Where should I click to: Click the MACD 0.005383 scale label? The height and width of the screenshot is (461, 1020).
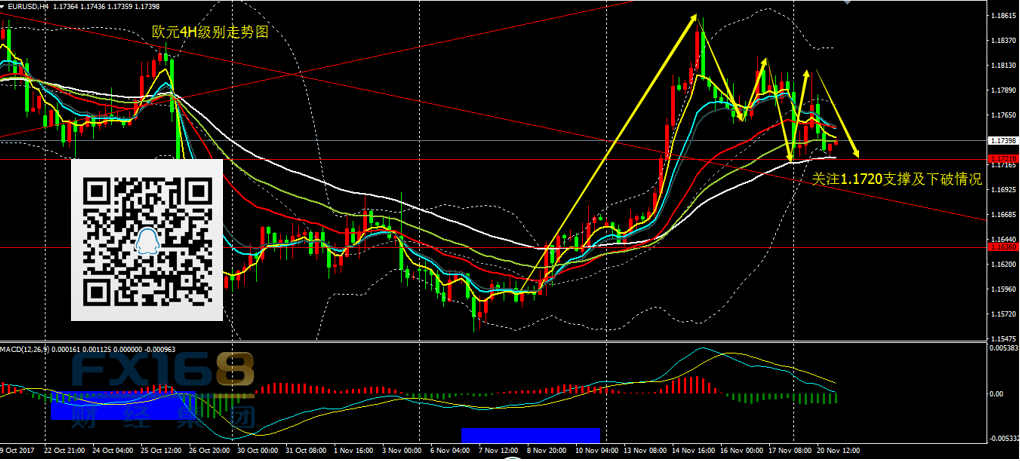pyautogui.click(x=1001, y=349)
